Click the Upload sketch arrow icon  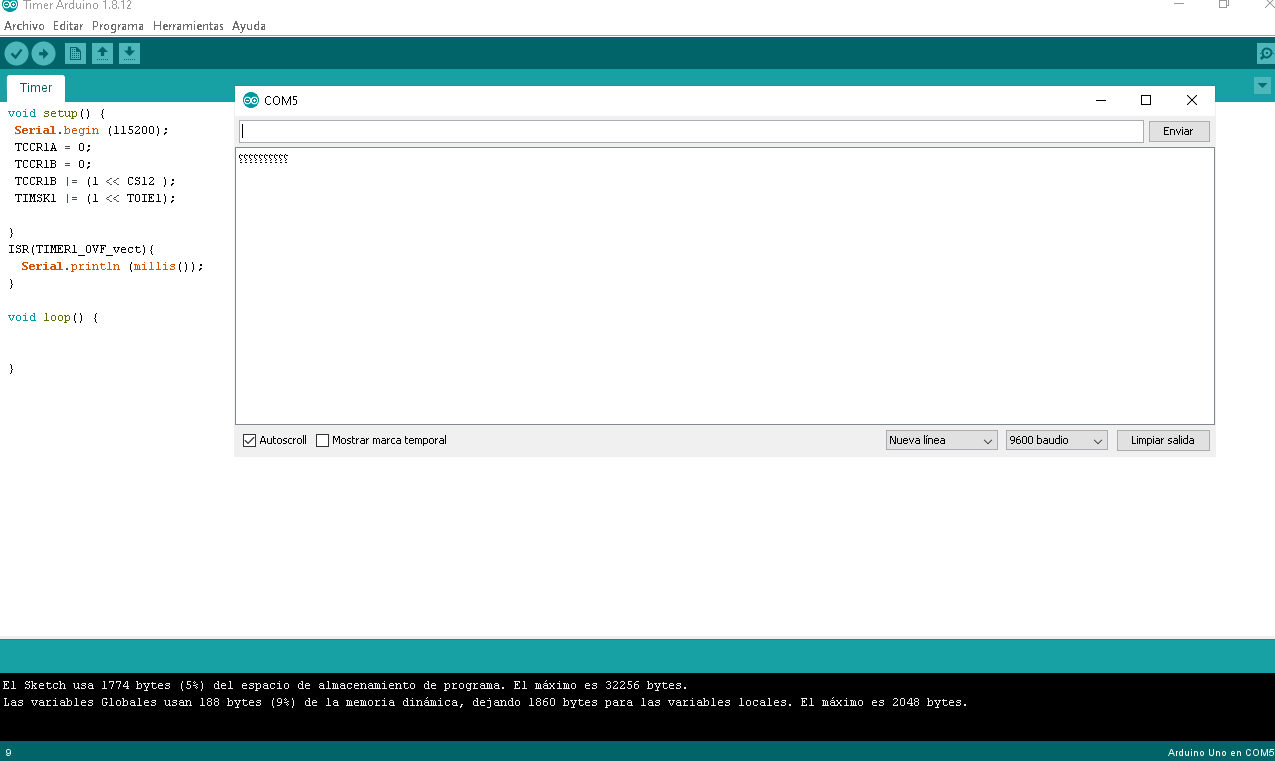[x=43, y=54]
